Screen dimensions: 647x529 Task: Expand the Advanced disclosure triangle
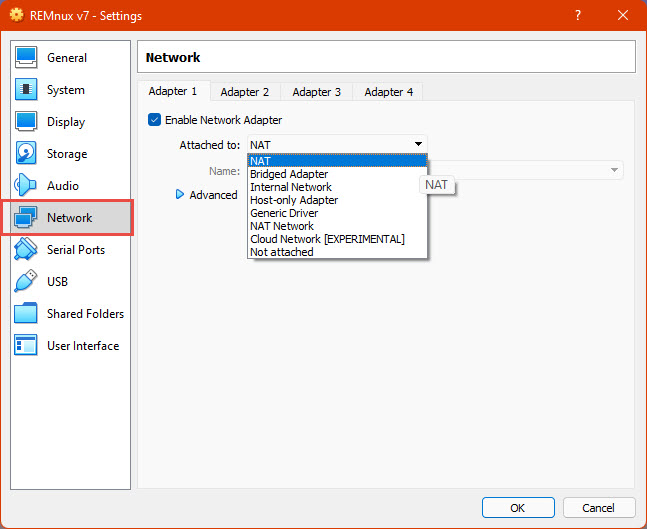(181, 195)
